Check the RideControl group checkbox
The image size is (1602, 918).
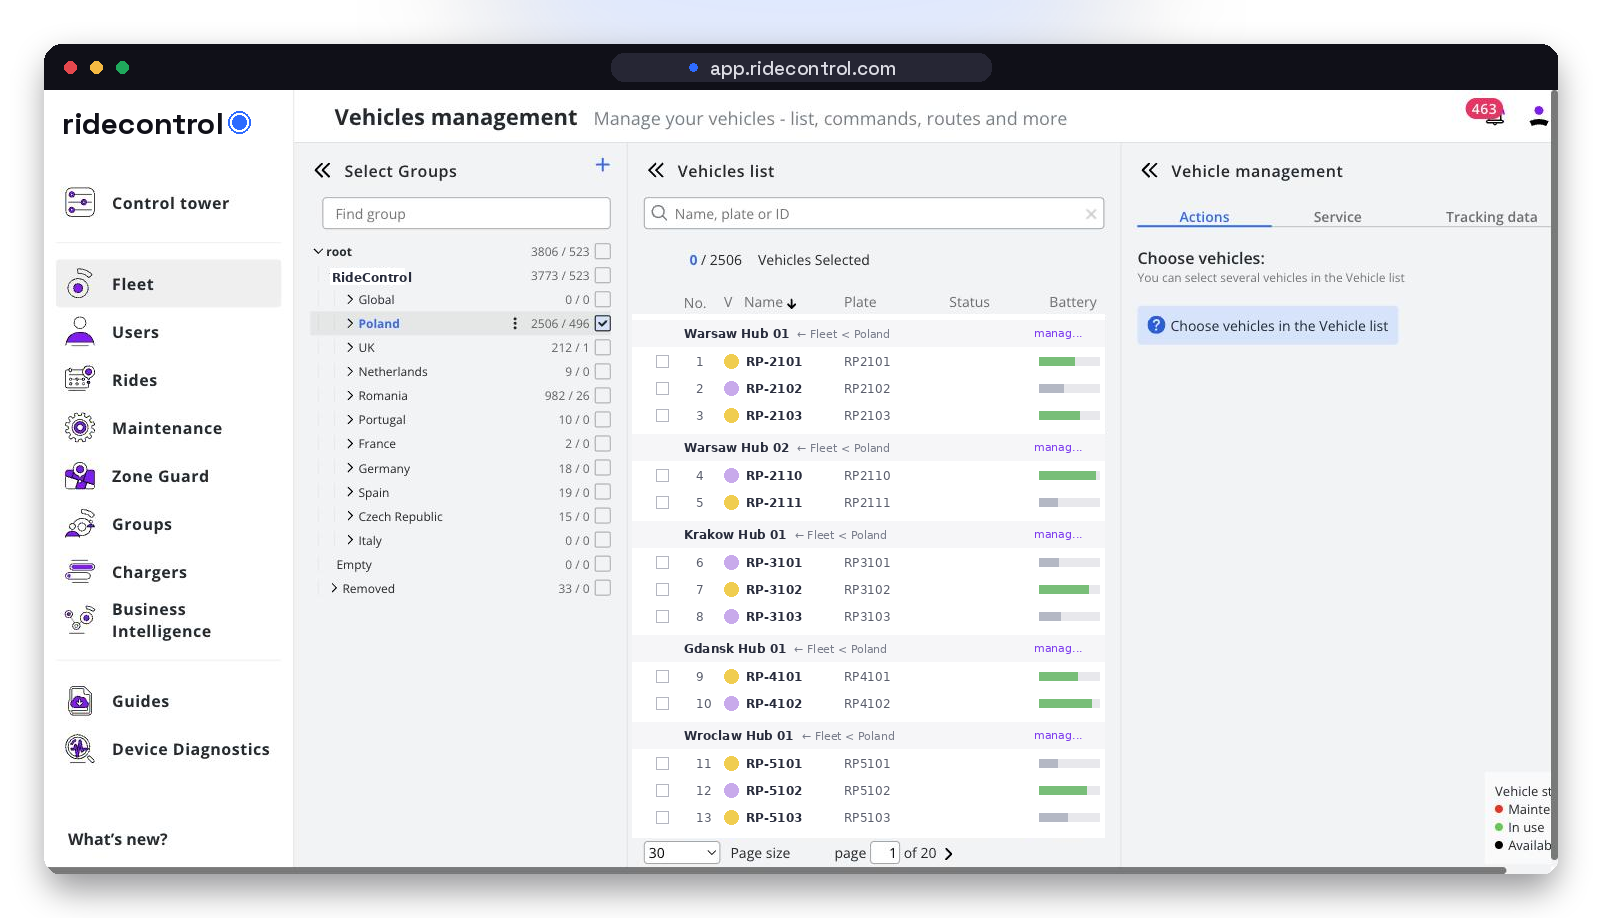(x=602, y=275)
